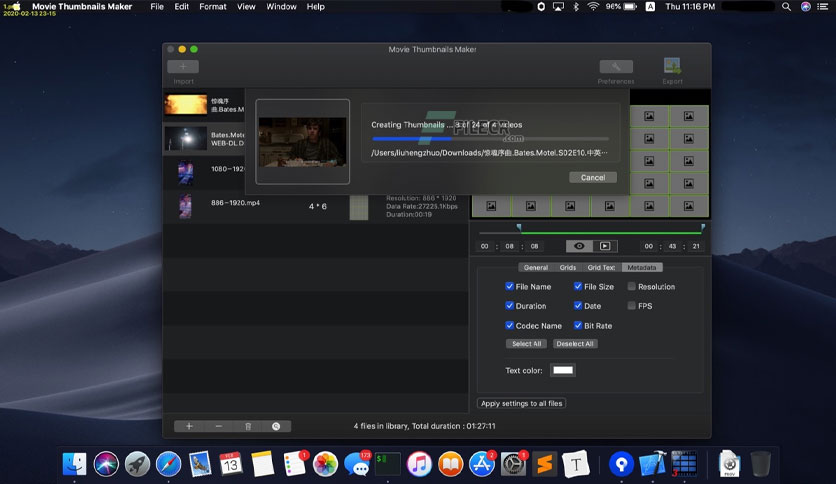Switch to the General tab
This screenshot has width=836, height=484.
point(535,268)
